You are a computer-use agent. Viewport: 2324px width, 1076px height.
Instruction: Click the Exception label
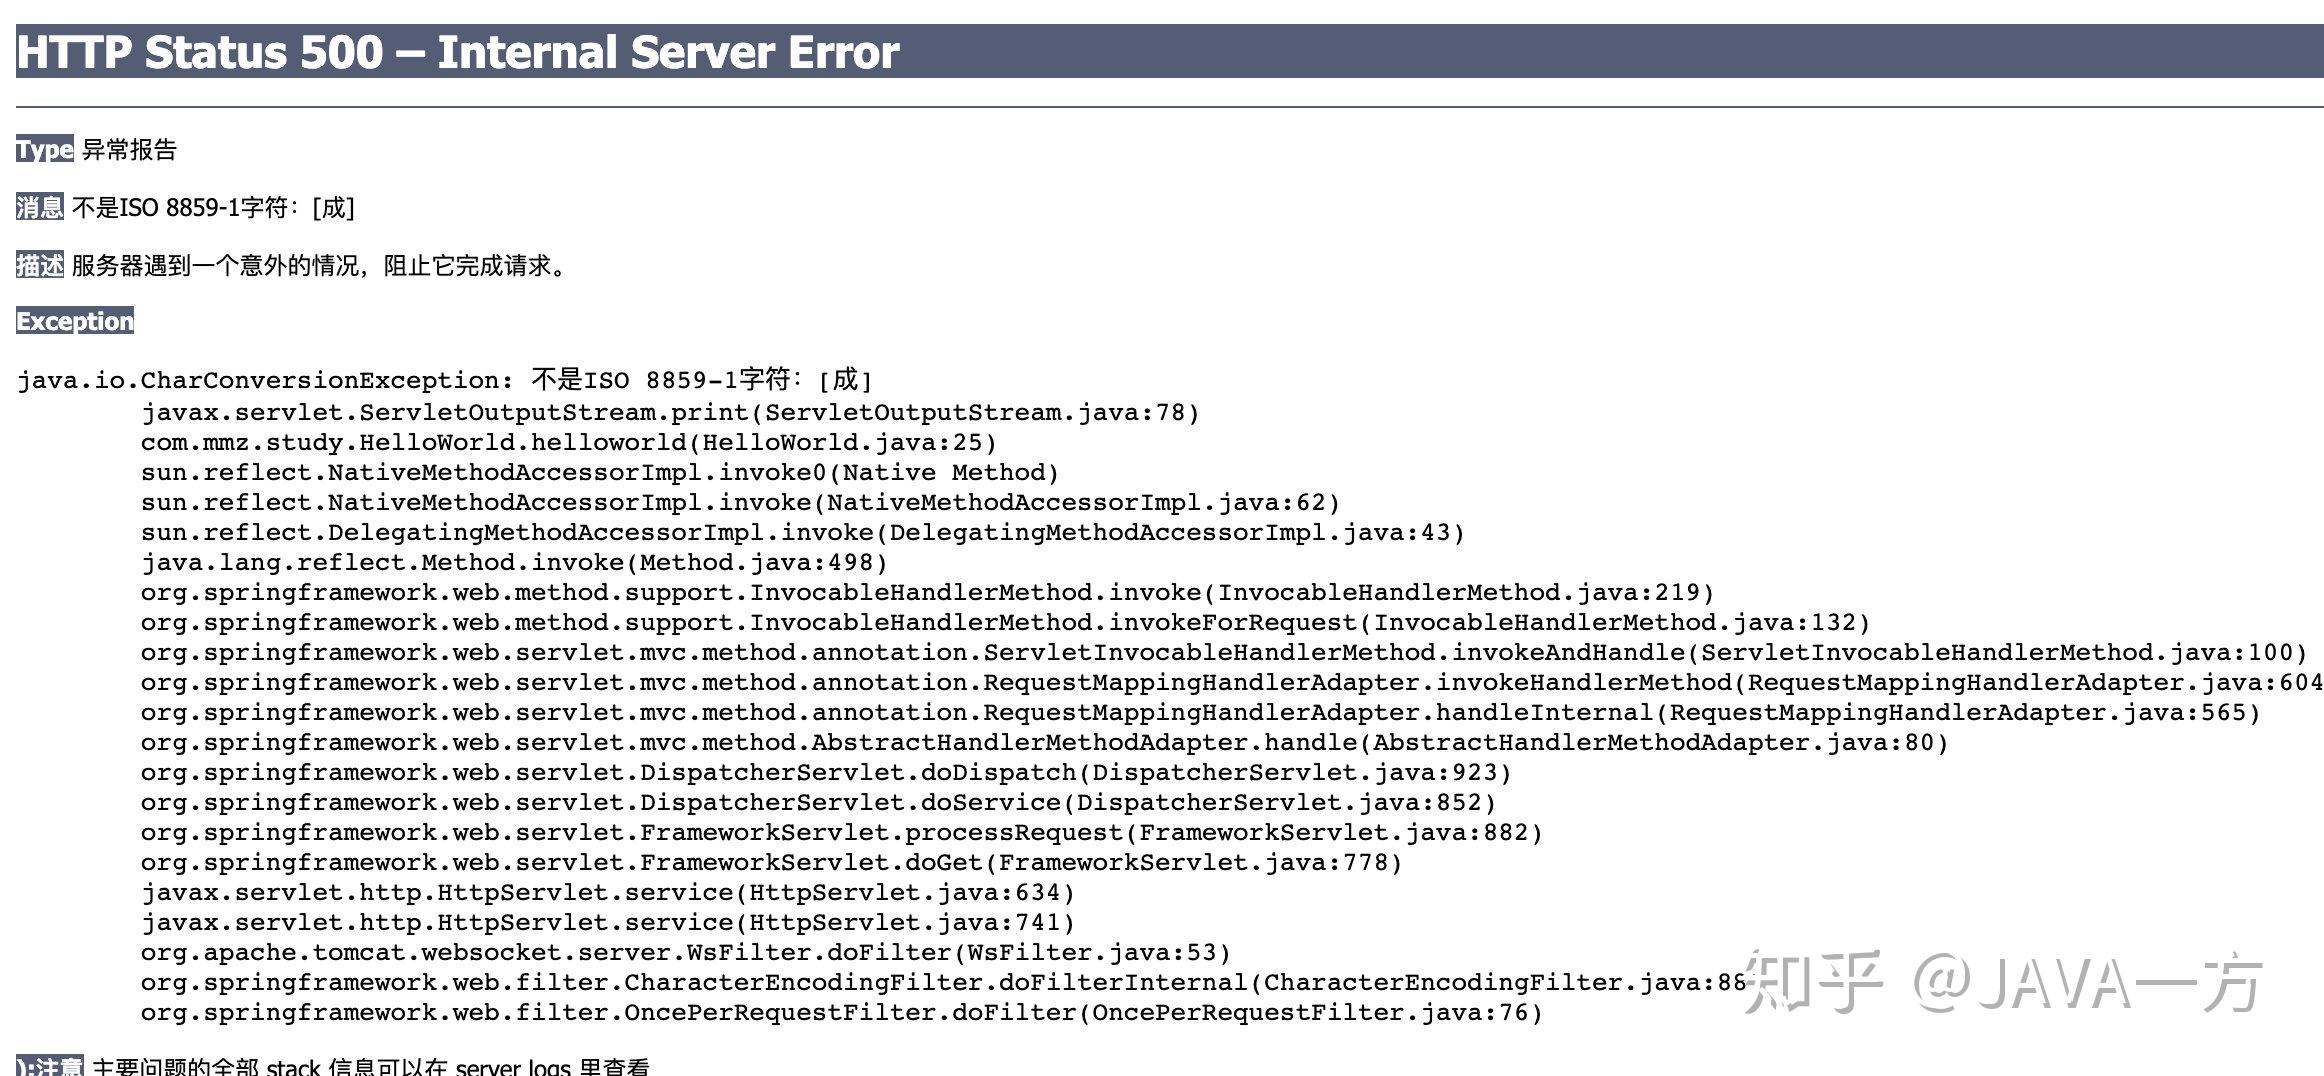tap(75, 321)
